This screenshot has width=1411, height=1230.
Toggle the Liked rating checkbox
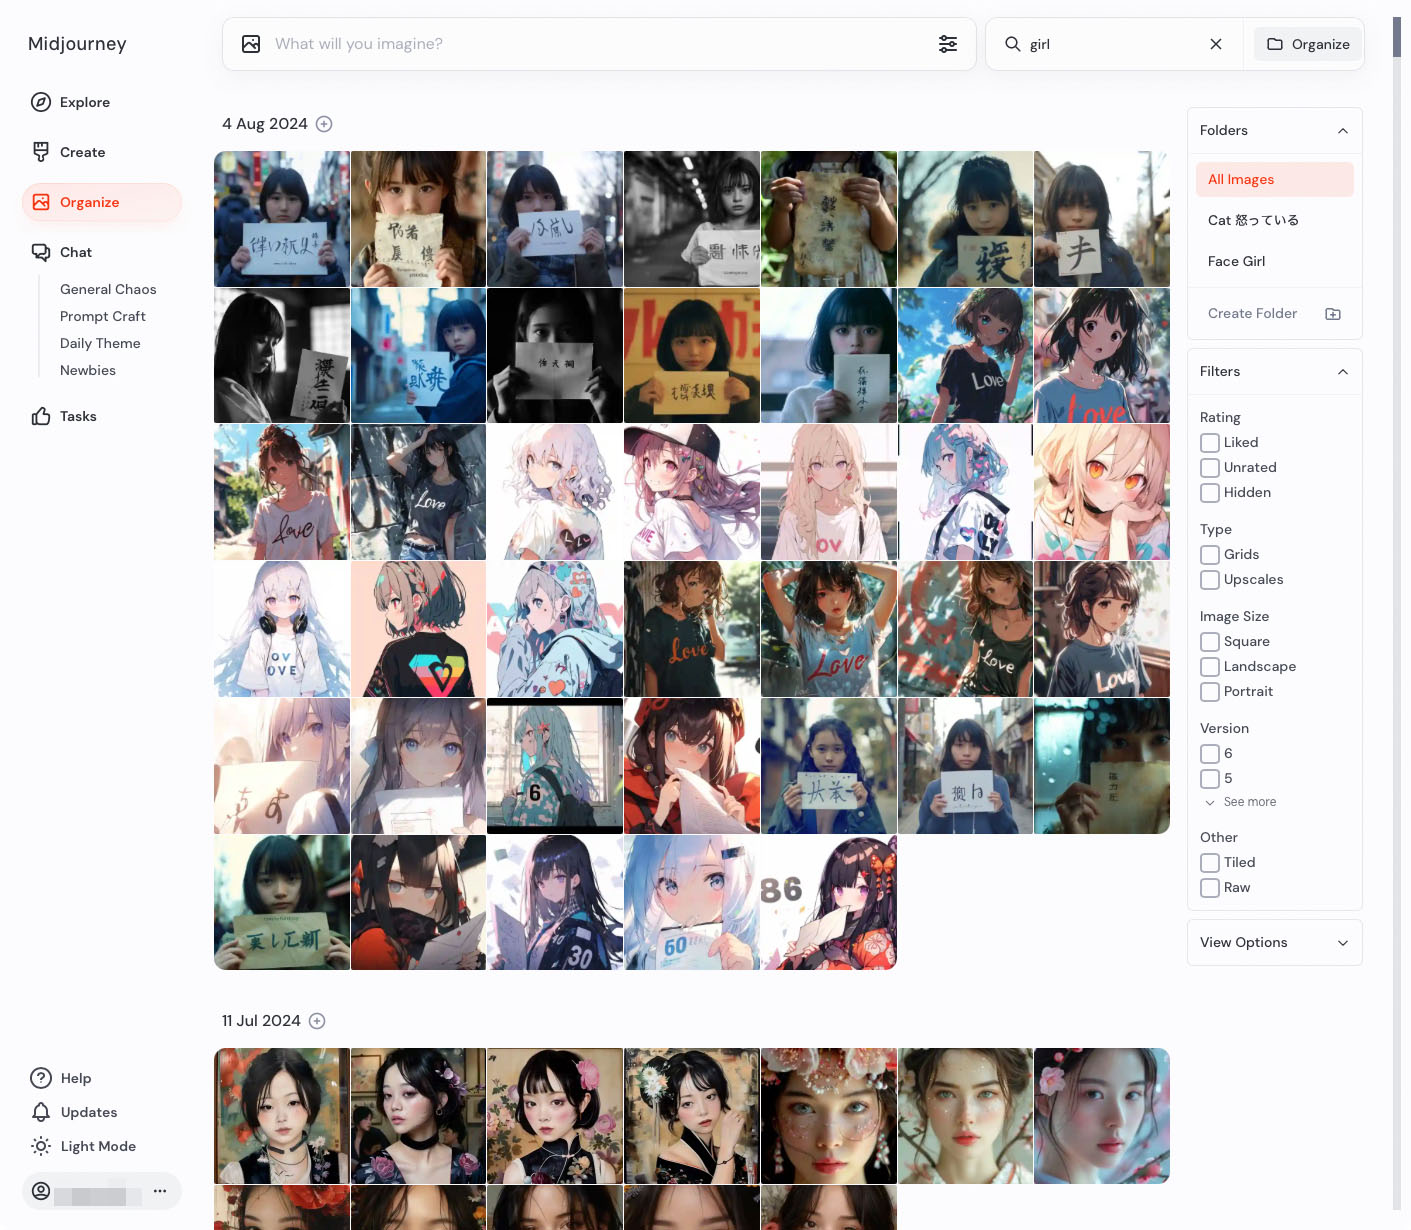[x=1210, y=443]
